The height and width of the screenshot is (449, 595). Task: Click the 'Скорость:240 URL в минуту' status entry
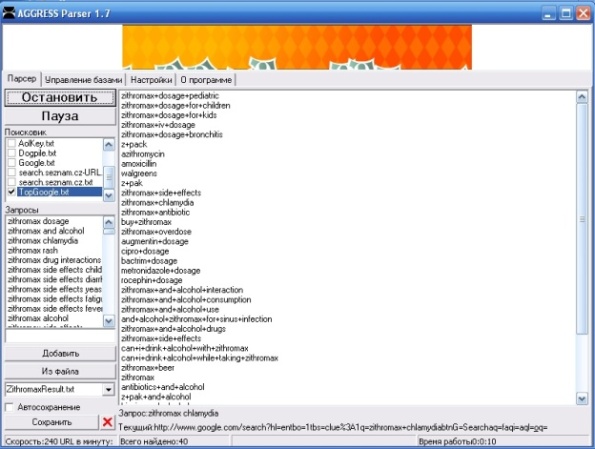[x=60, y=441]
